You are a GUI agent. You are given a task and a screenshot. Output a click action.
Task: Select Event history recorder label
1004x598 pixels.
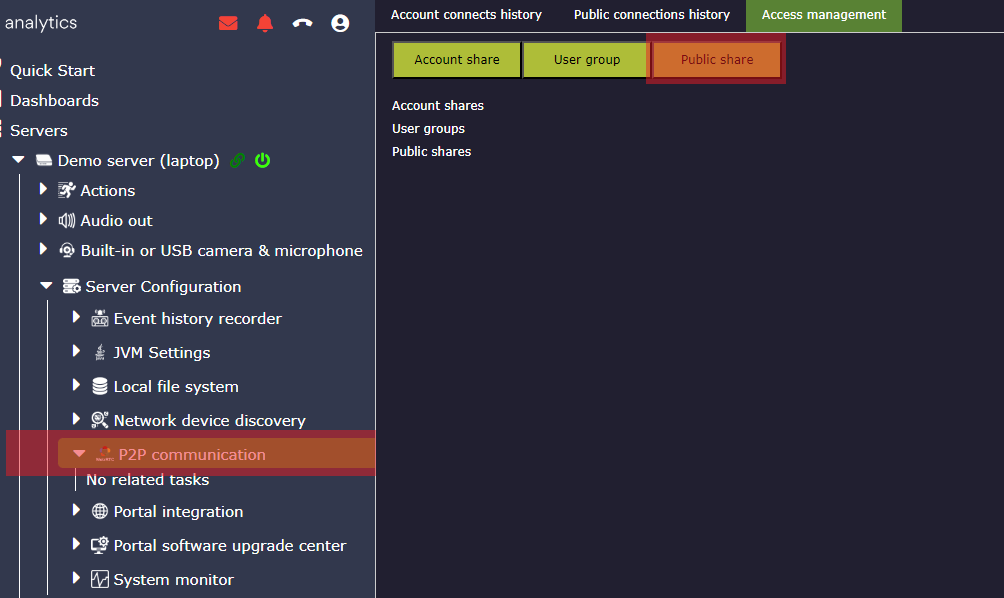point(197,318)
